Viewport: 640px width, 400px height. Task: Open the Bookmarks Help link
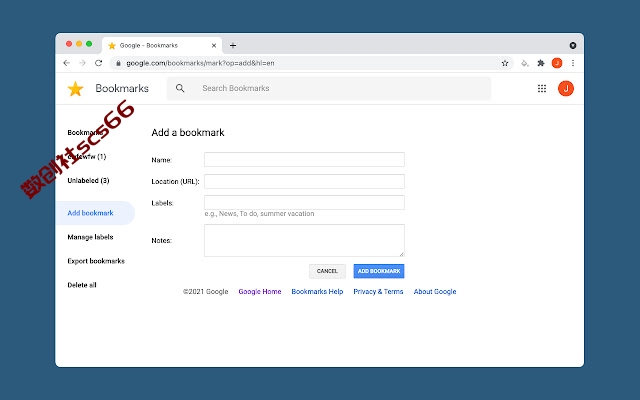[x=317, y=291]
